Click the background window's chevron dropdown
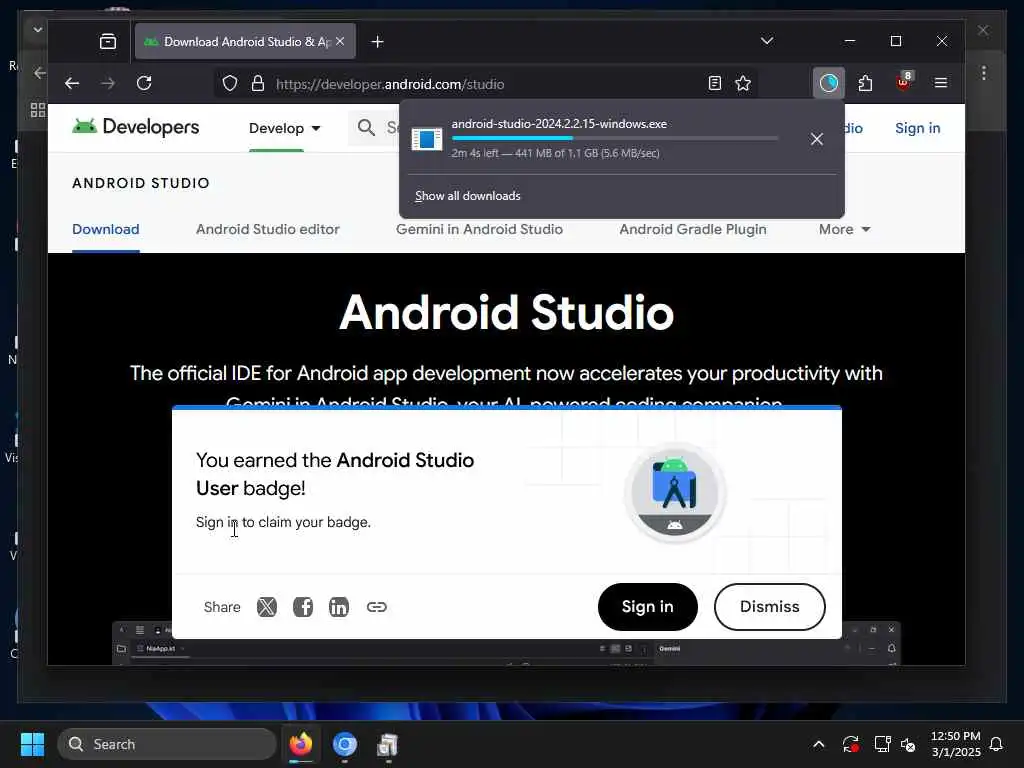 [x=37, y=29]
